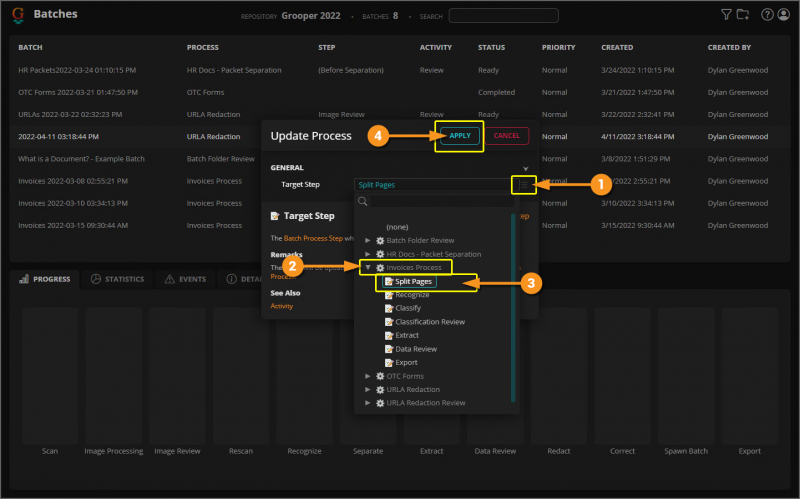Click the Classification Review step icon
This screenshot has width=800, height=499.
click(389, 322)
